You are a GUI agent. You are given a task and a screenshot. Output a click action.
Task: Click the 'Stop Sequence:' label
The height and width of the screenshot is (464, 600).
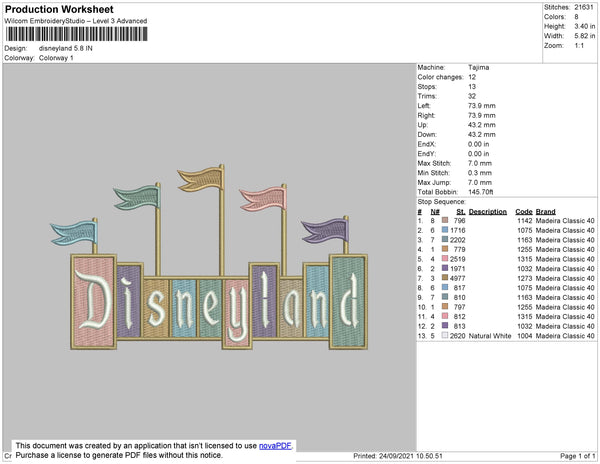point(442,202)
